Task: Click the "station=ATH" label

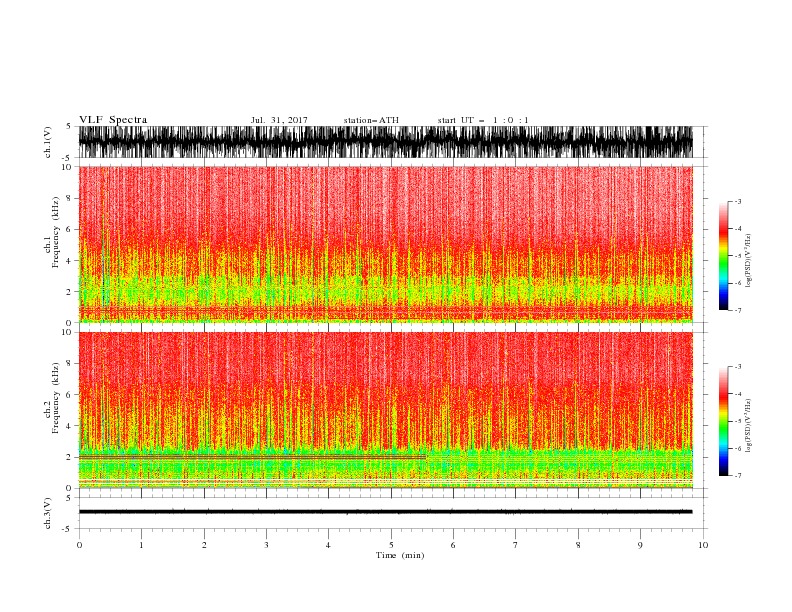Action: click(371, 120)
